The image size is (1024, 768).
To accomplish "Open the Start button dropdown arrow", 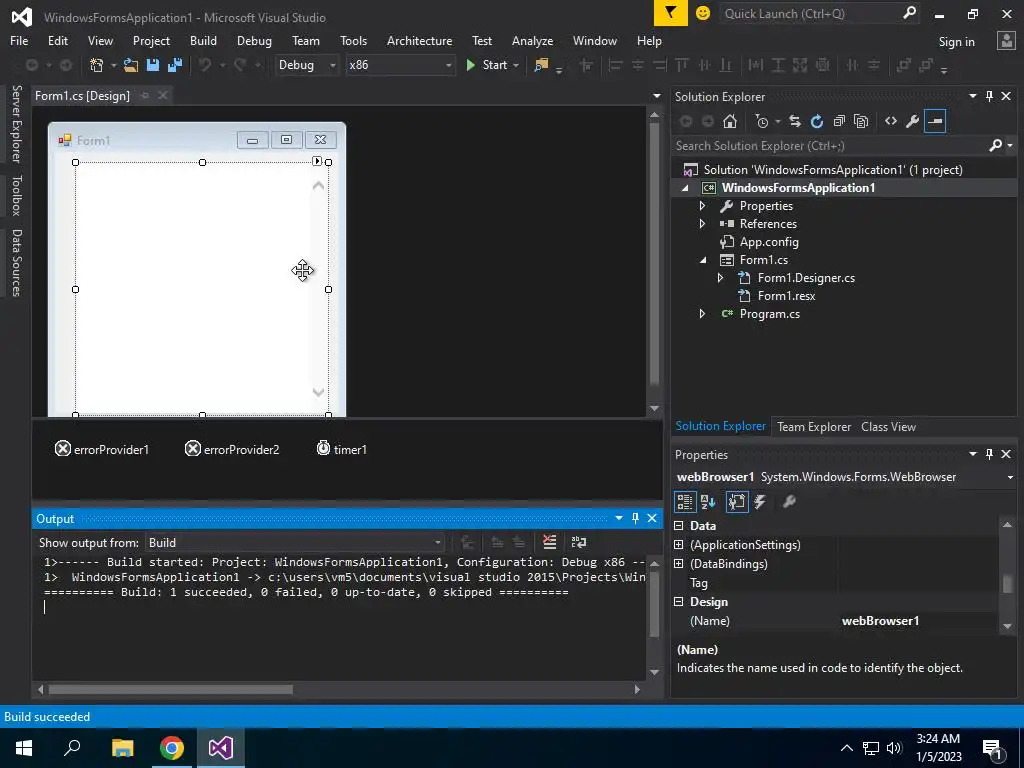I will point(516,65).
